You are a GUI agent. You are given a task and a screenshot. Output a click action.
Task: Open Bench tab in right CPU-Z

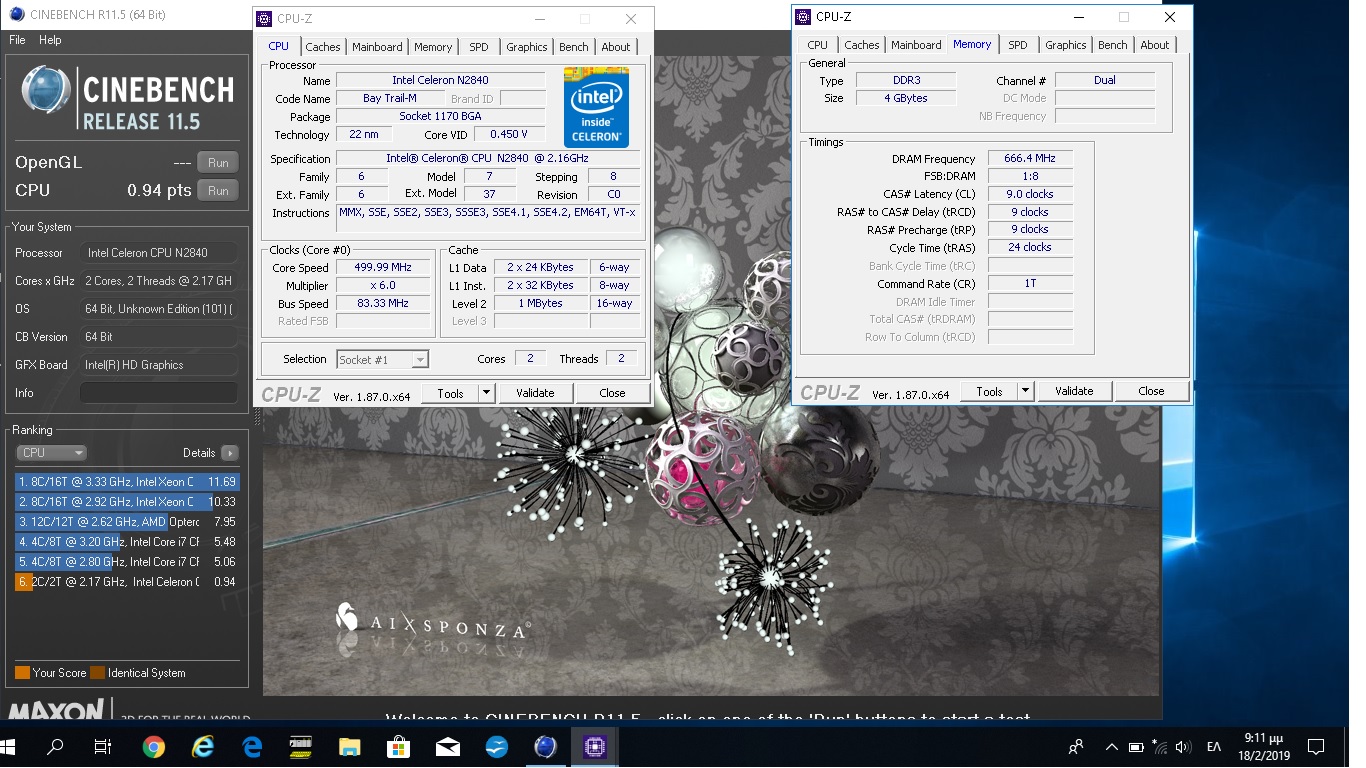pos(1113,45)
